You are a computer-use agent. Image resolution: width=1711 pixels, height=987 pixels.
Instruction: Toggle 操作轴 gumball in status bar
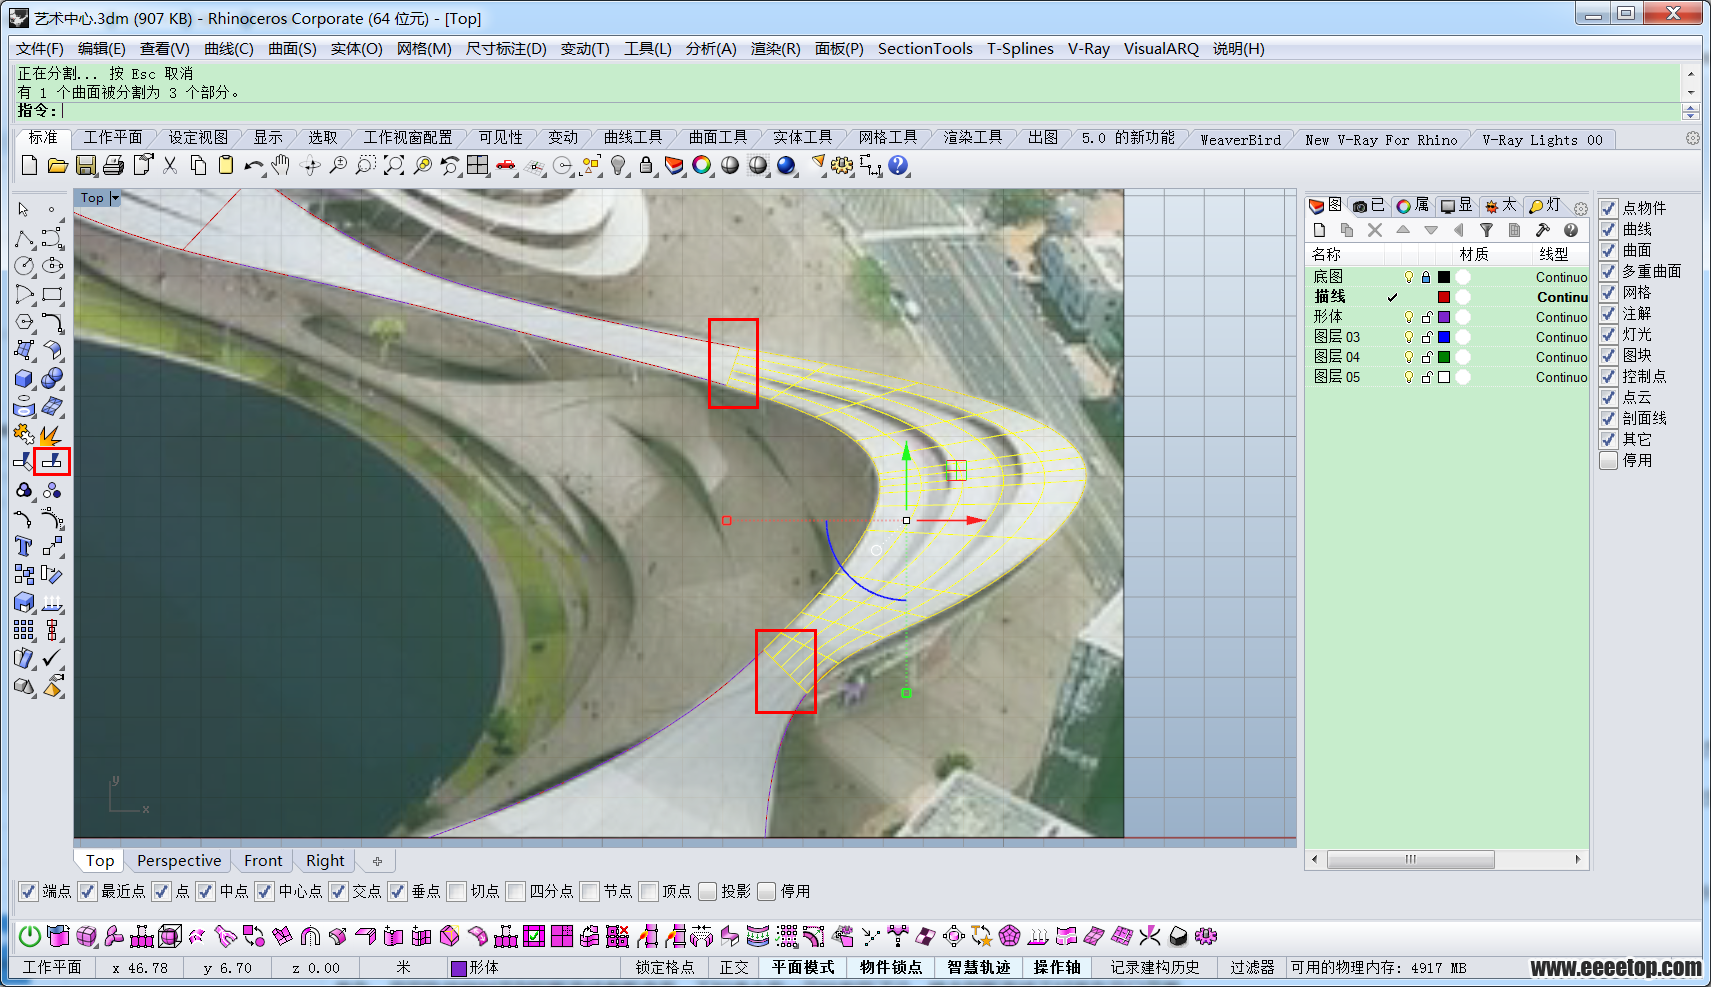1057,967
